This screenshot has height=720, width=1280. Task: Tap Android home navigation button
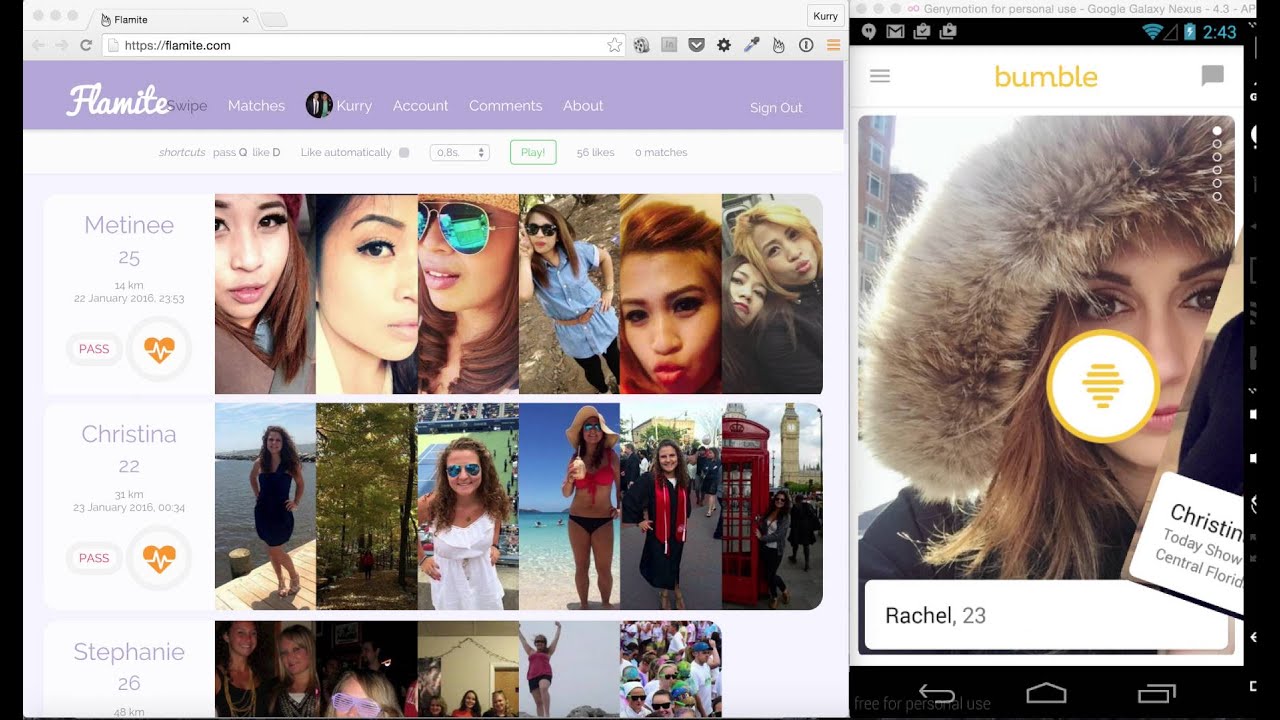(1047, 693)
